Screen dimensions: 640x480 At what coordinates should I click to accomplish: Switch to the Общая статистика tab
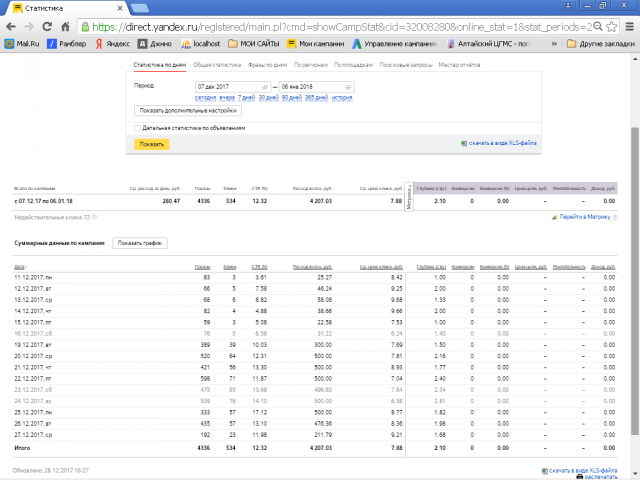coord(217,65)
